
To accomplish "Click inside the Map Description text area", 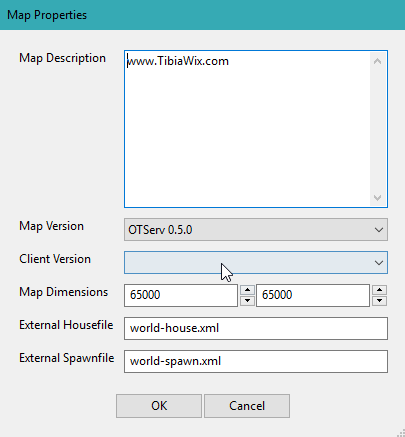I will click(247, 129).
